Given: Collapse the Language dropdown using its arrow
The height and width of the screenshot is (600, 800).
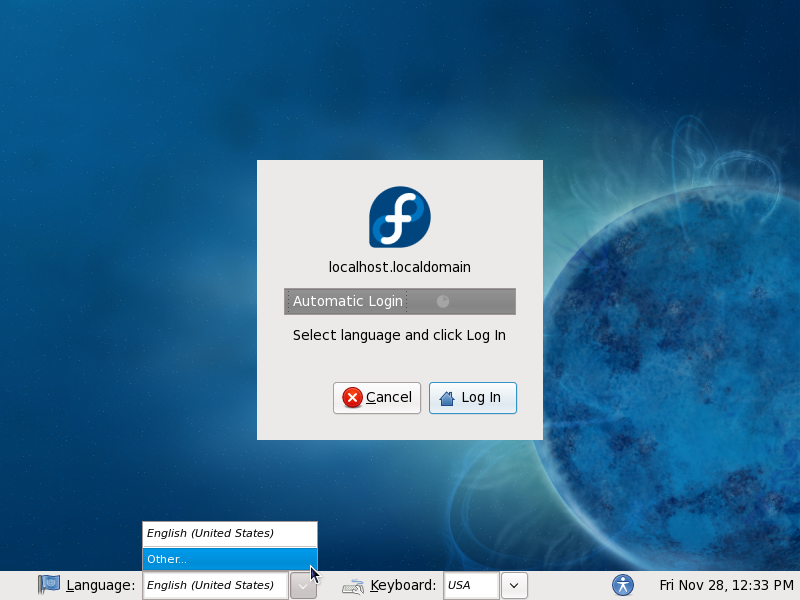Looking at the screenshot, I should coord(303,585).
